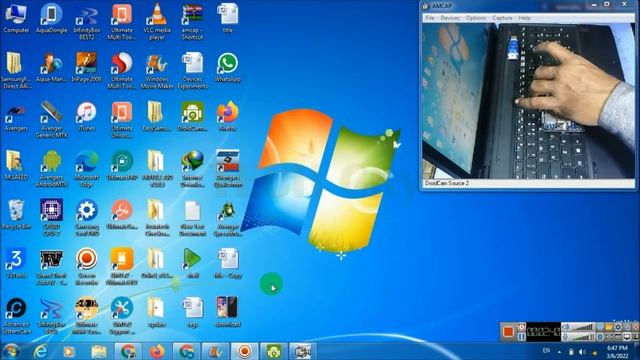Image resolution: width=640 pixels, height=360 pixels.
Task: Open the Internet Download Manager globe shortcut
Action: tap(192, 169)
